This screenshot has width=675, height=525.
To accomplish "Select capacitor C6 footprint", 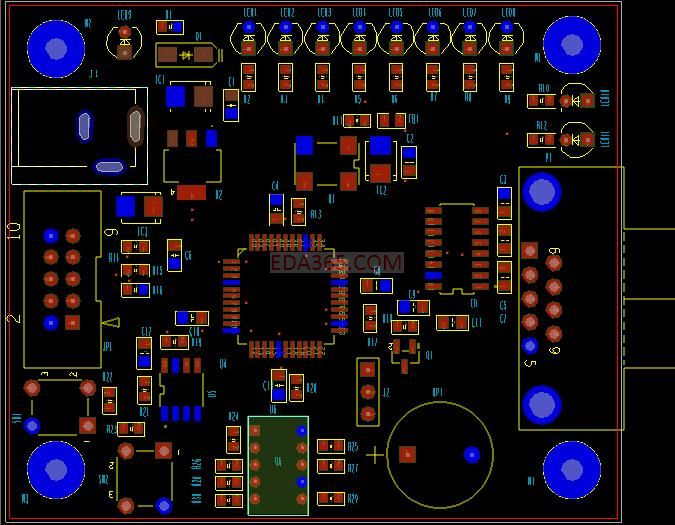I will [174, 256].
